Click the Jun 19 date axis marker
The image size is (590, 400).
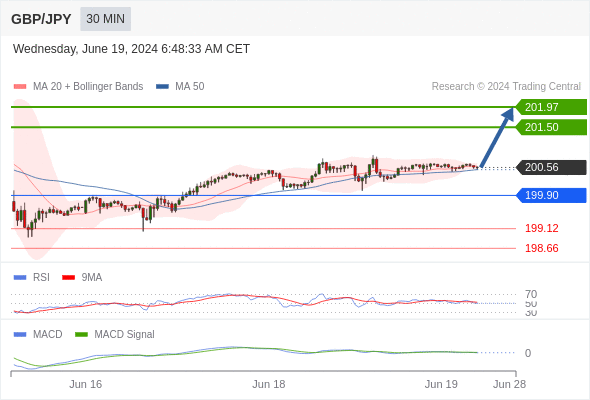(x=441, y=384)
